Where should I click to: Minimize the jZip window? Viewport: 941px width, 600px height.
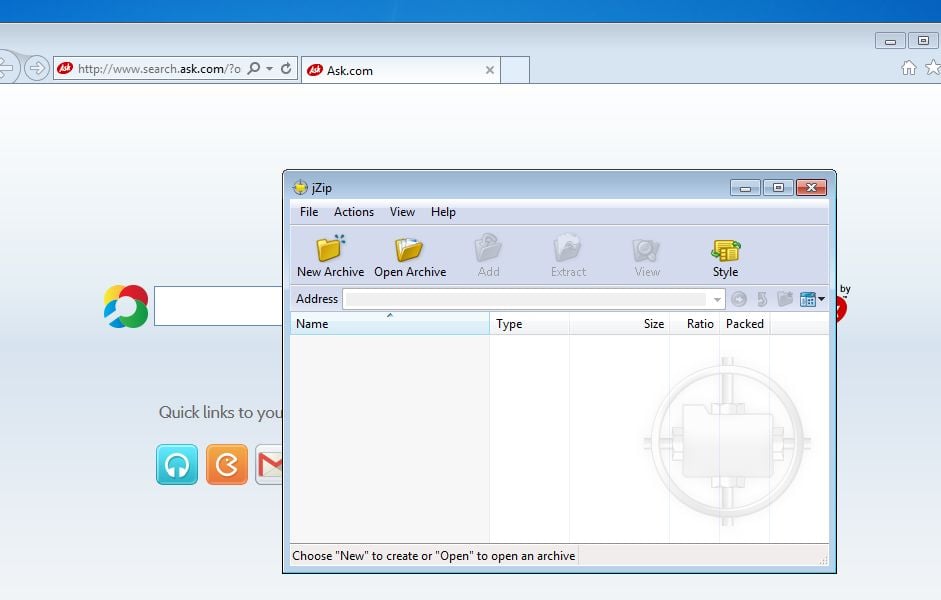(x=745, y=188)
